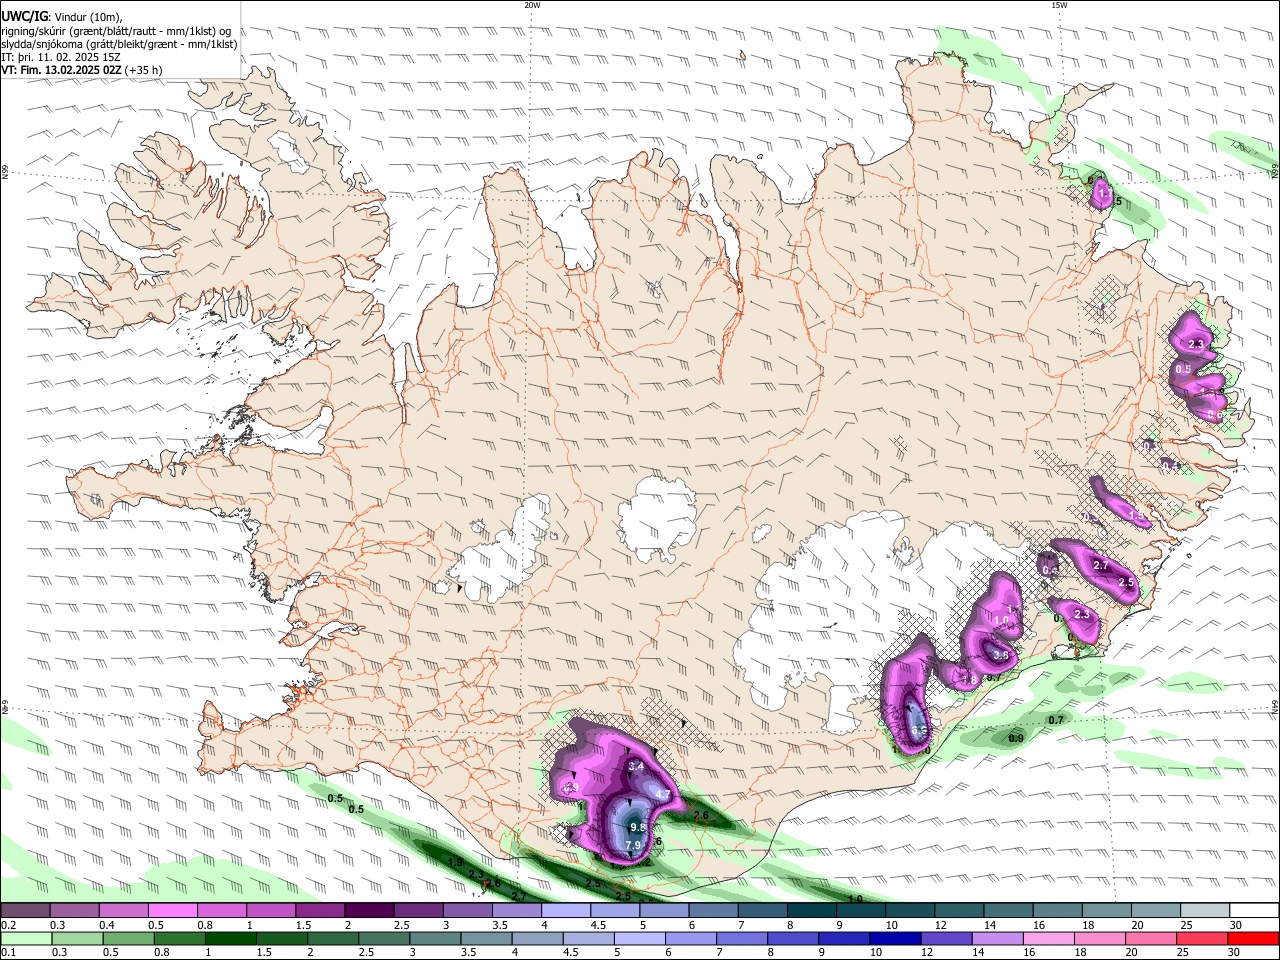This screenshot has width=1280, height=960.
Task: Click the 3.4 snowfall value on the map
Action: point(636,766)
